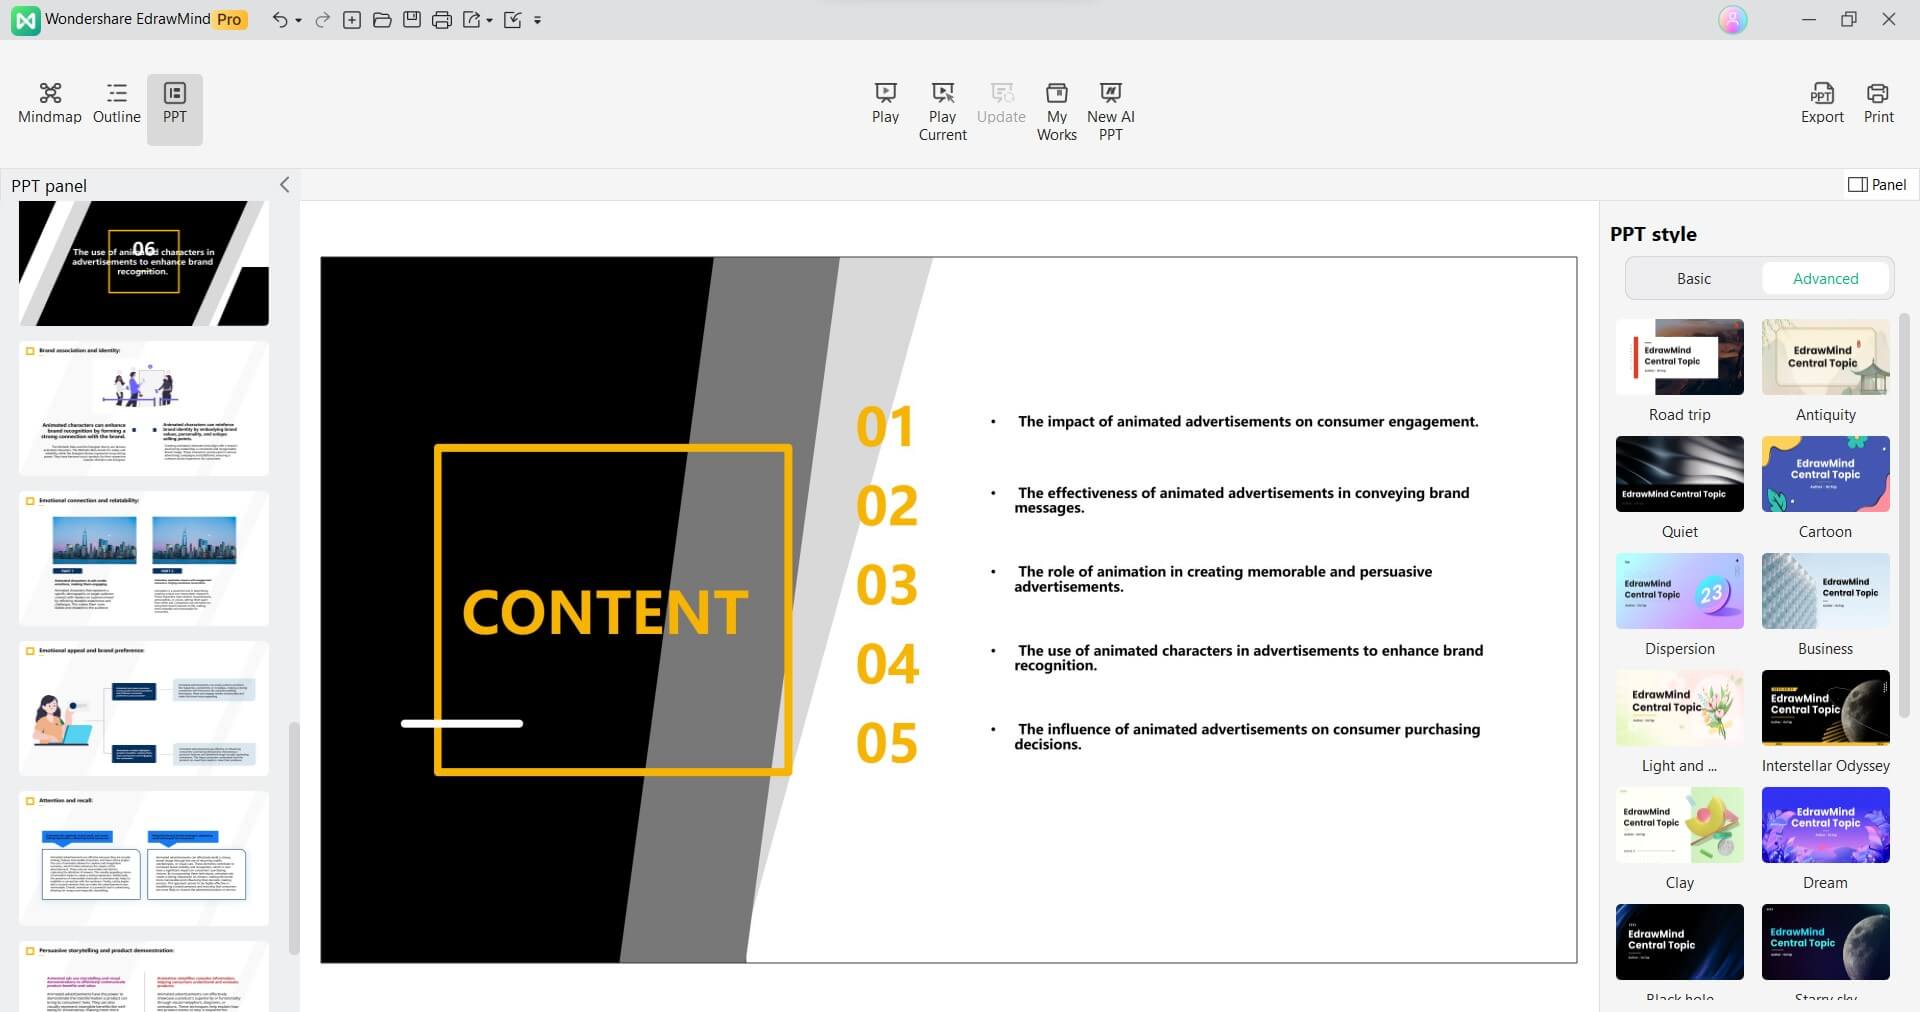1920x1012 pixels.
Task: Create a New AI PPT
Action: pos(1111,112)
